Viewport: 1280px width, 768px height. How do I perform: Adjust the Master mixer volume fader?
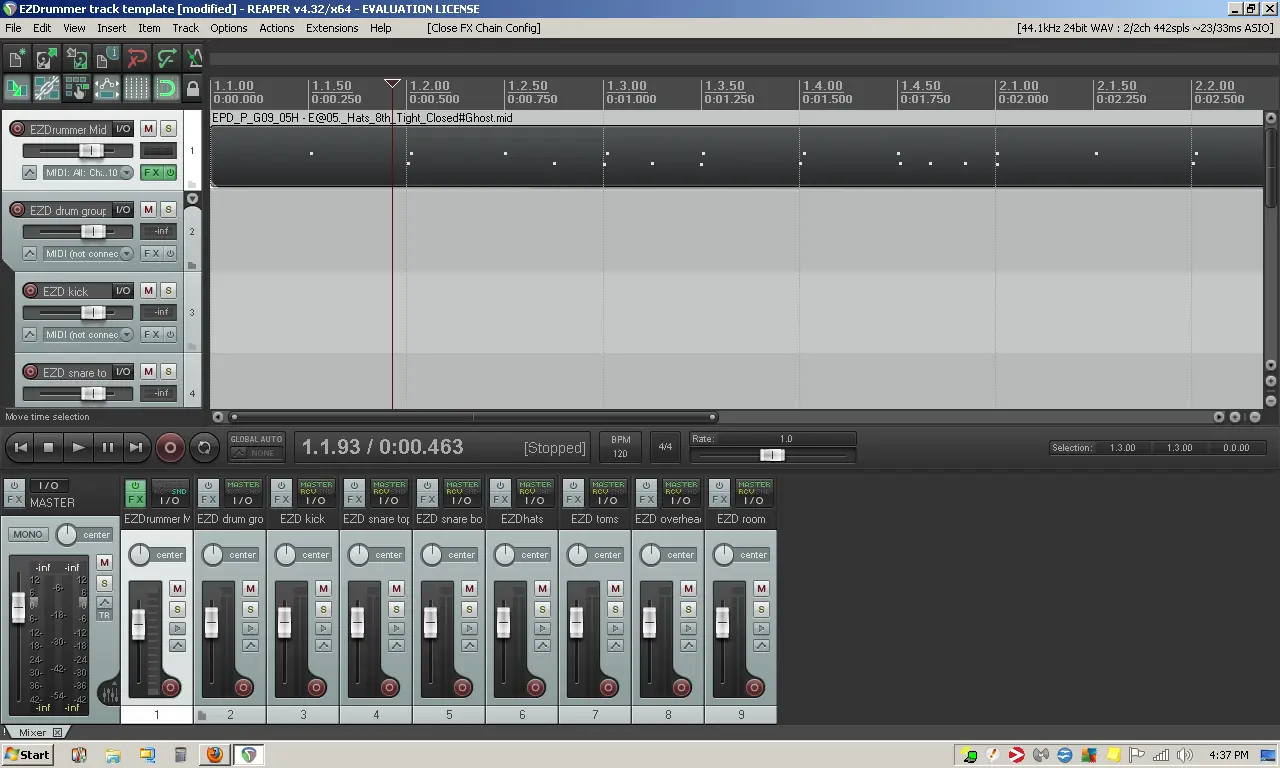(18, 606)
